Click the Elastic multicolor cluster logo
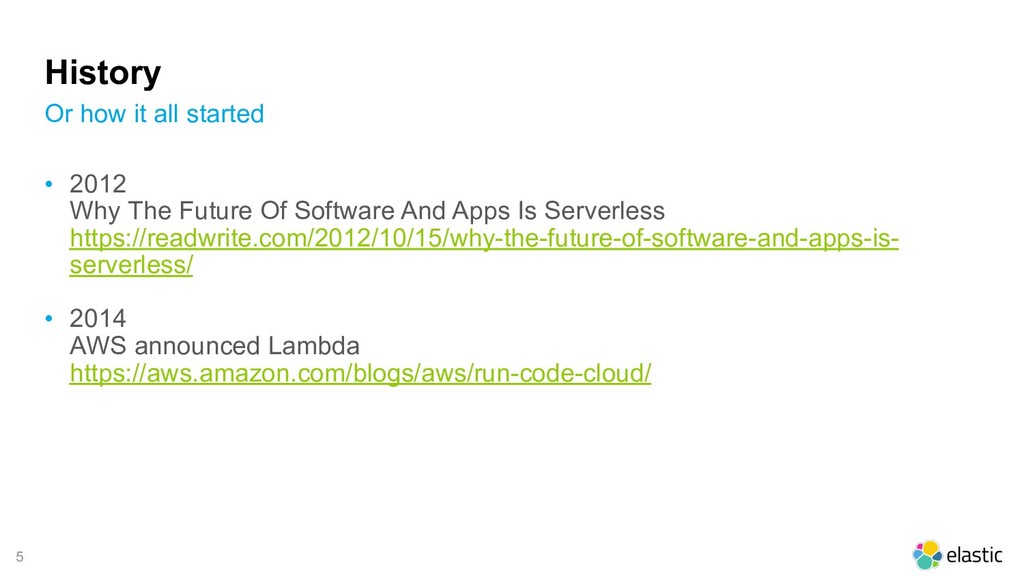This screenshot has height=576, width=1024. [x=927, y=554]
